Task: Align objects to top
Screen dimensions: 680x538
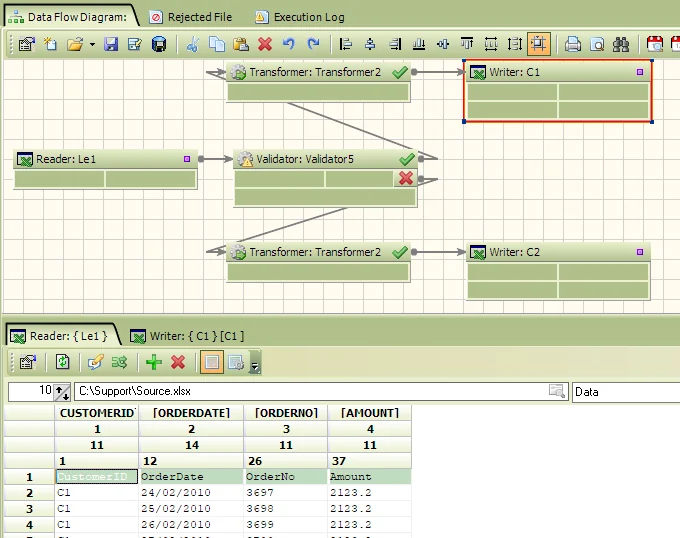Action: (467, 44)
